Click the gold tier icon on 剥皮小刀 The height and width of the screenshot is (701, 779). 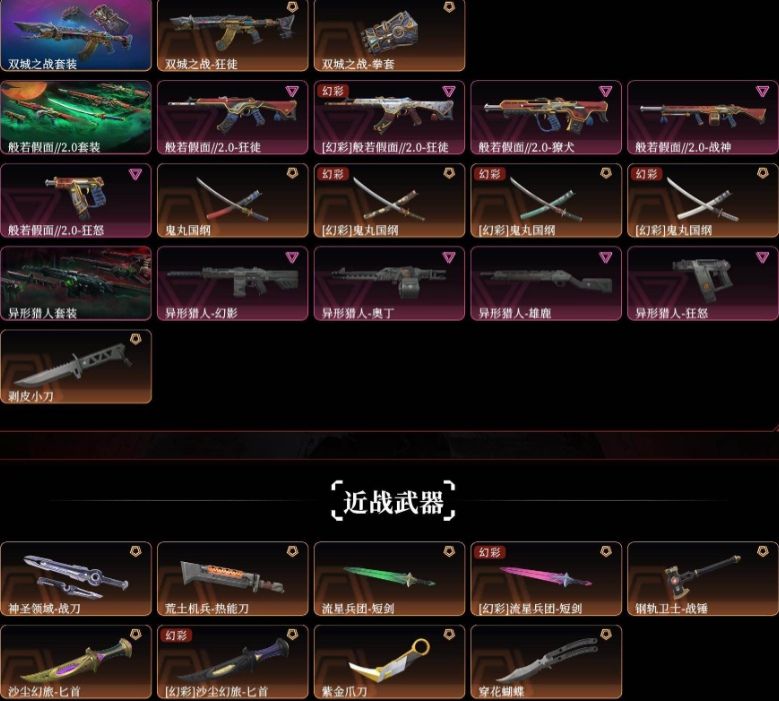[x=136, y=339]
